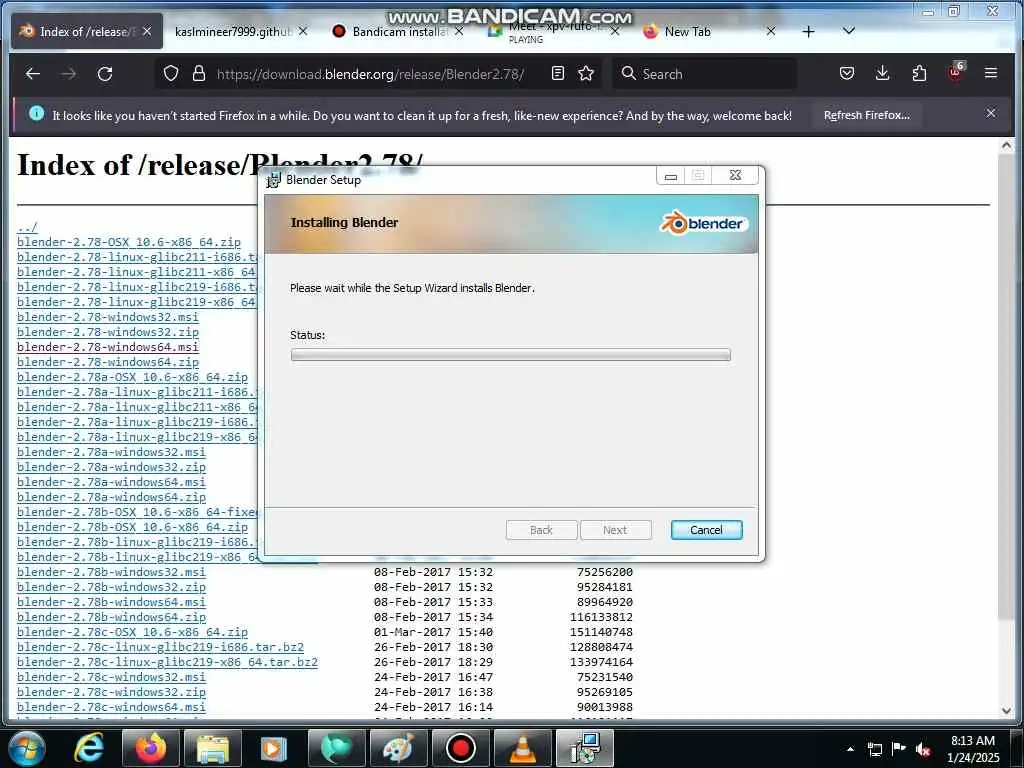The height and width of the screenshot is (768, 1024).
Task: Reload the page with the refresh icon
Action: click(105, 74)
